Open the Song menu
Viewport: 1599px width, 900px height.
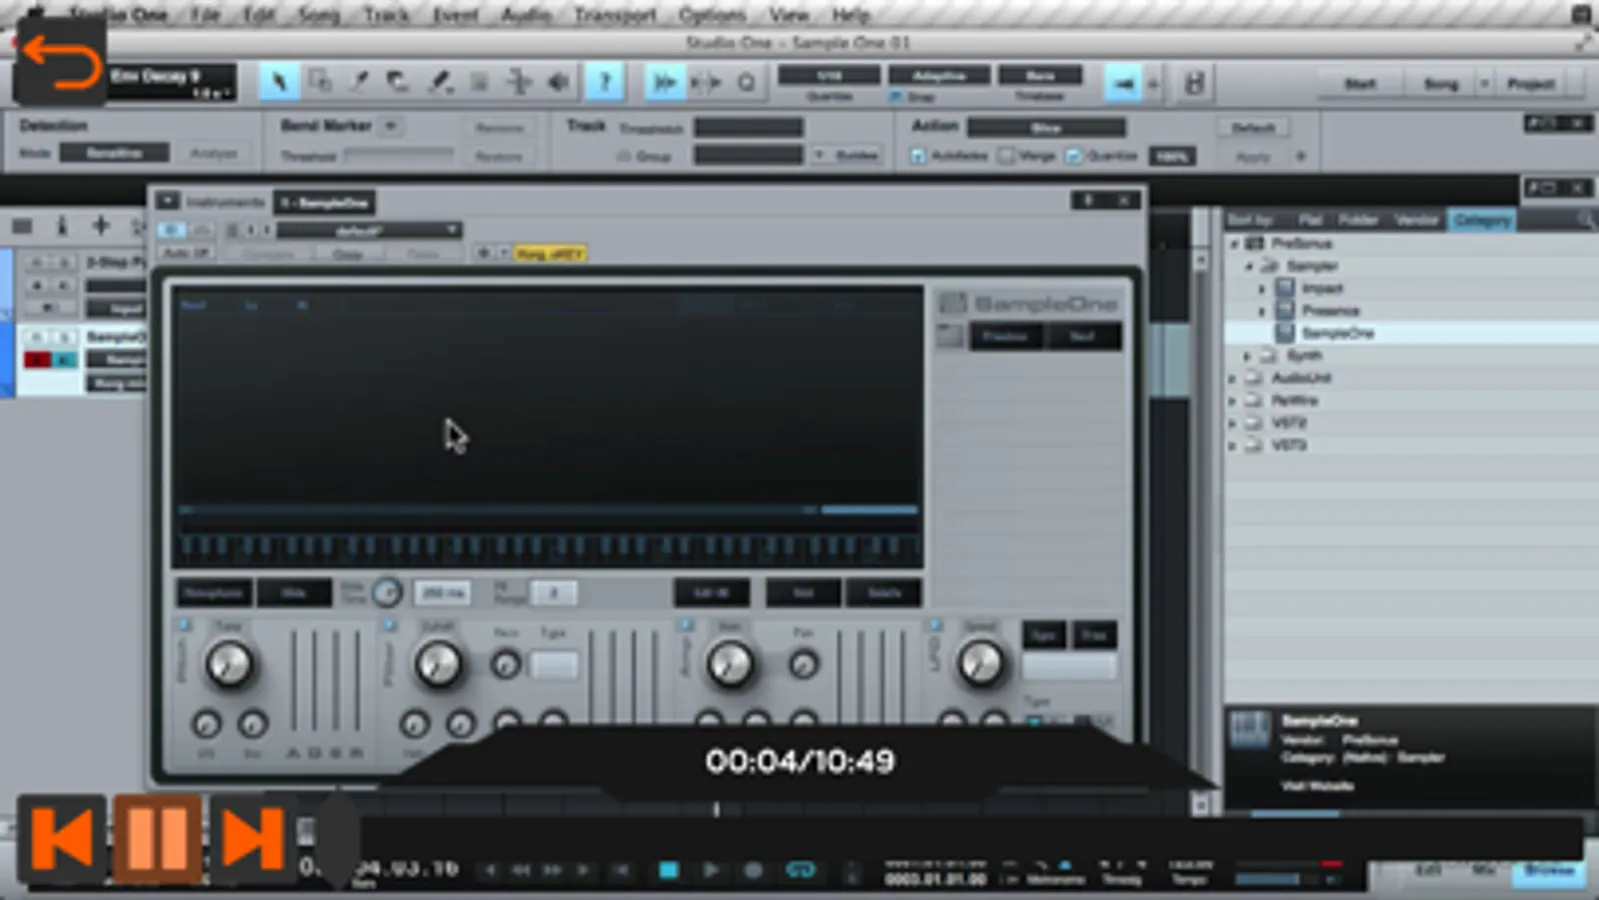tap(318, 15)
